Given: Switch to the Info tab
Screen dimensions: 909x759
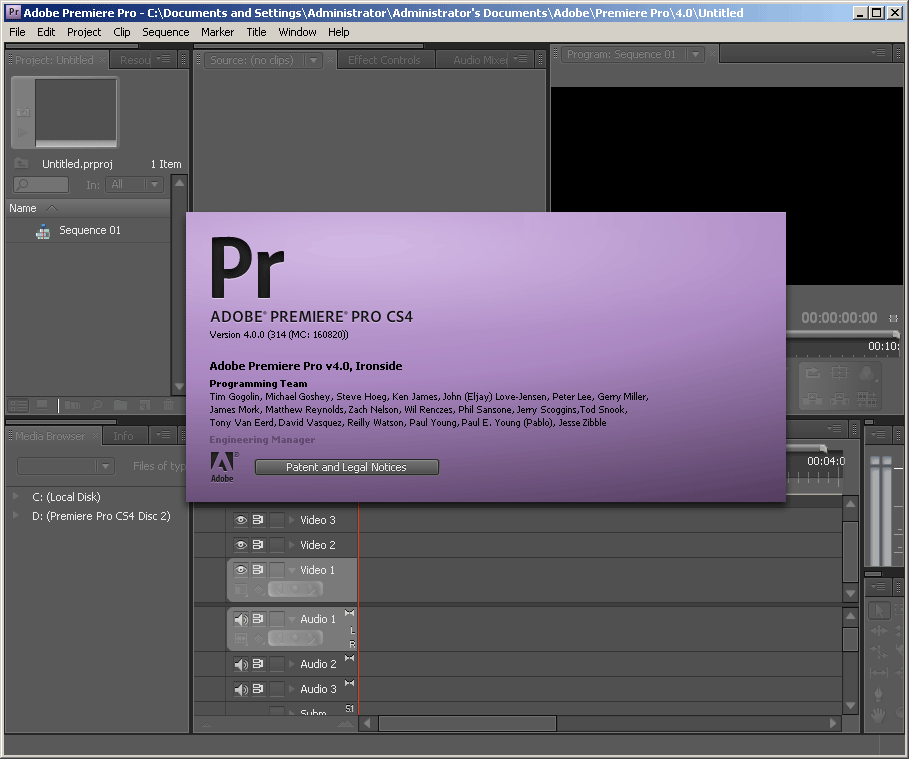Looking at the screenshot, I should click(x=123, y=435).
